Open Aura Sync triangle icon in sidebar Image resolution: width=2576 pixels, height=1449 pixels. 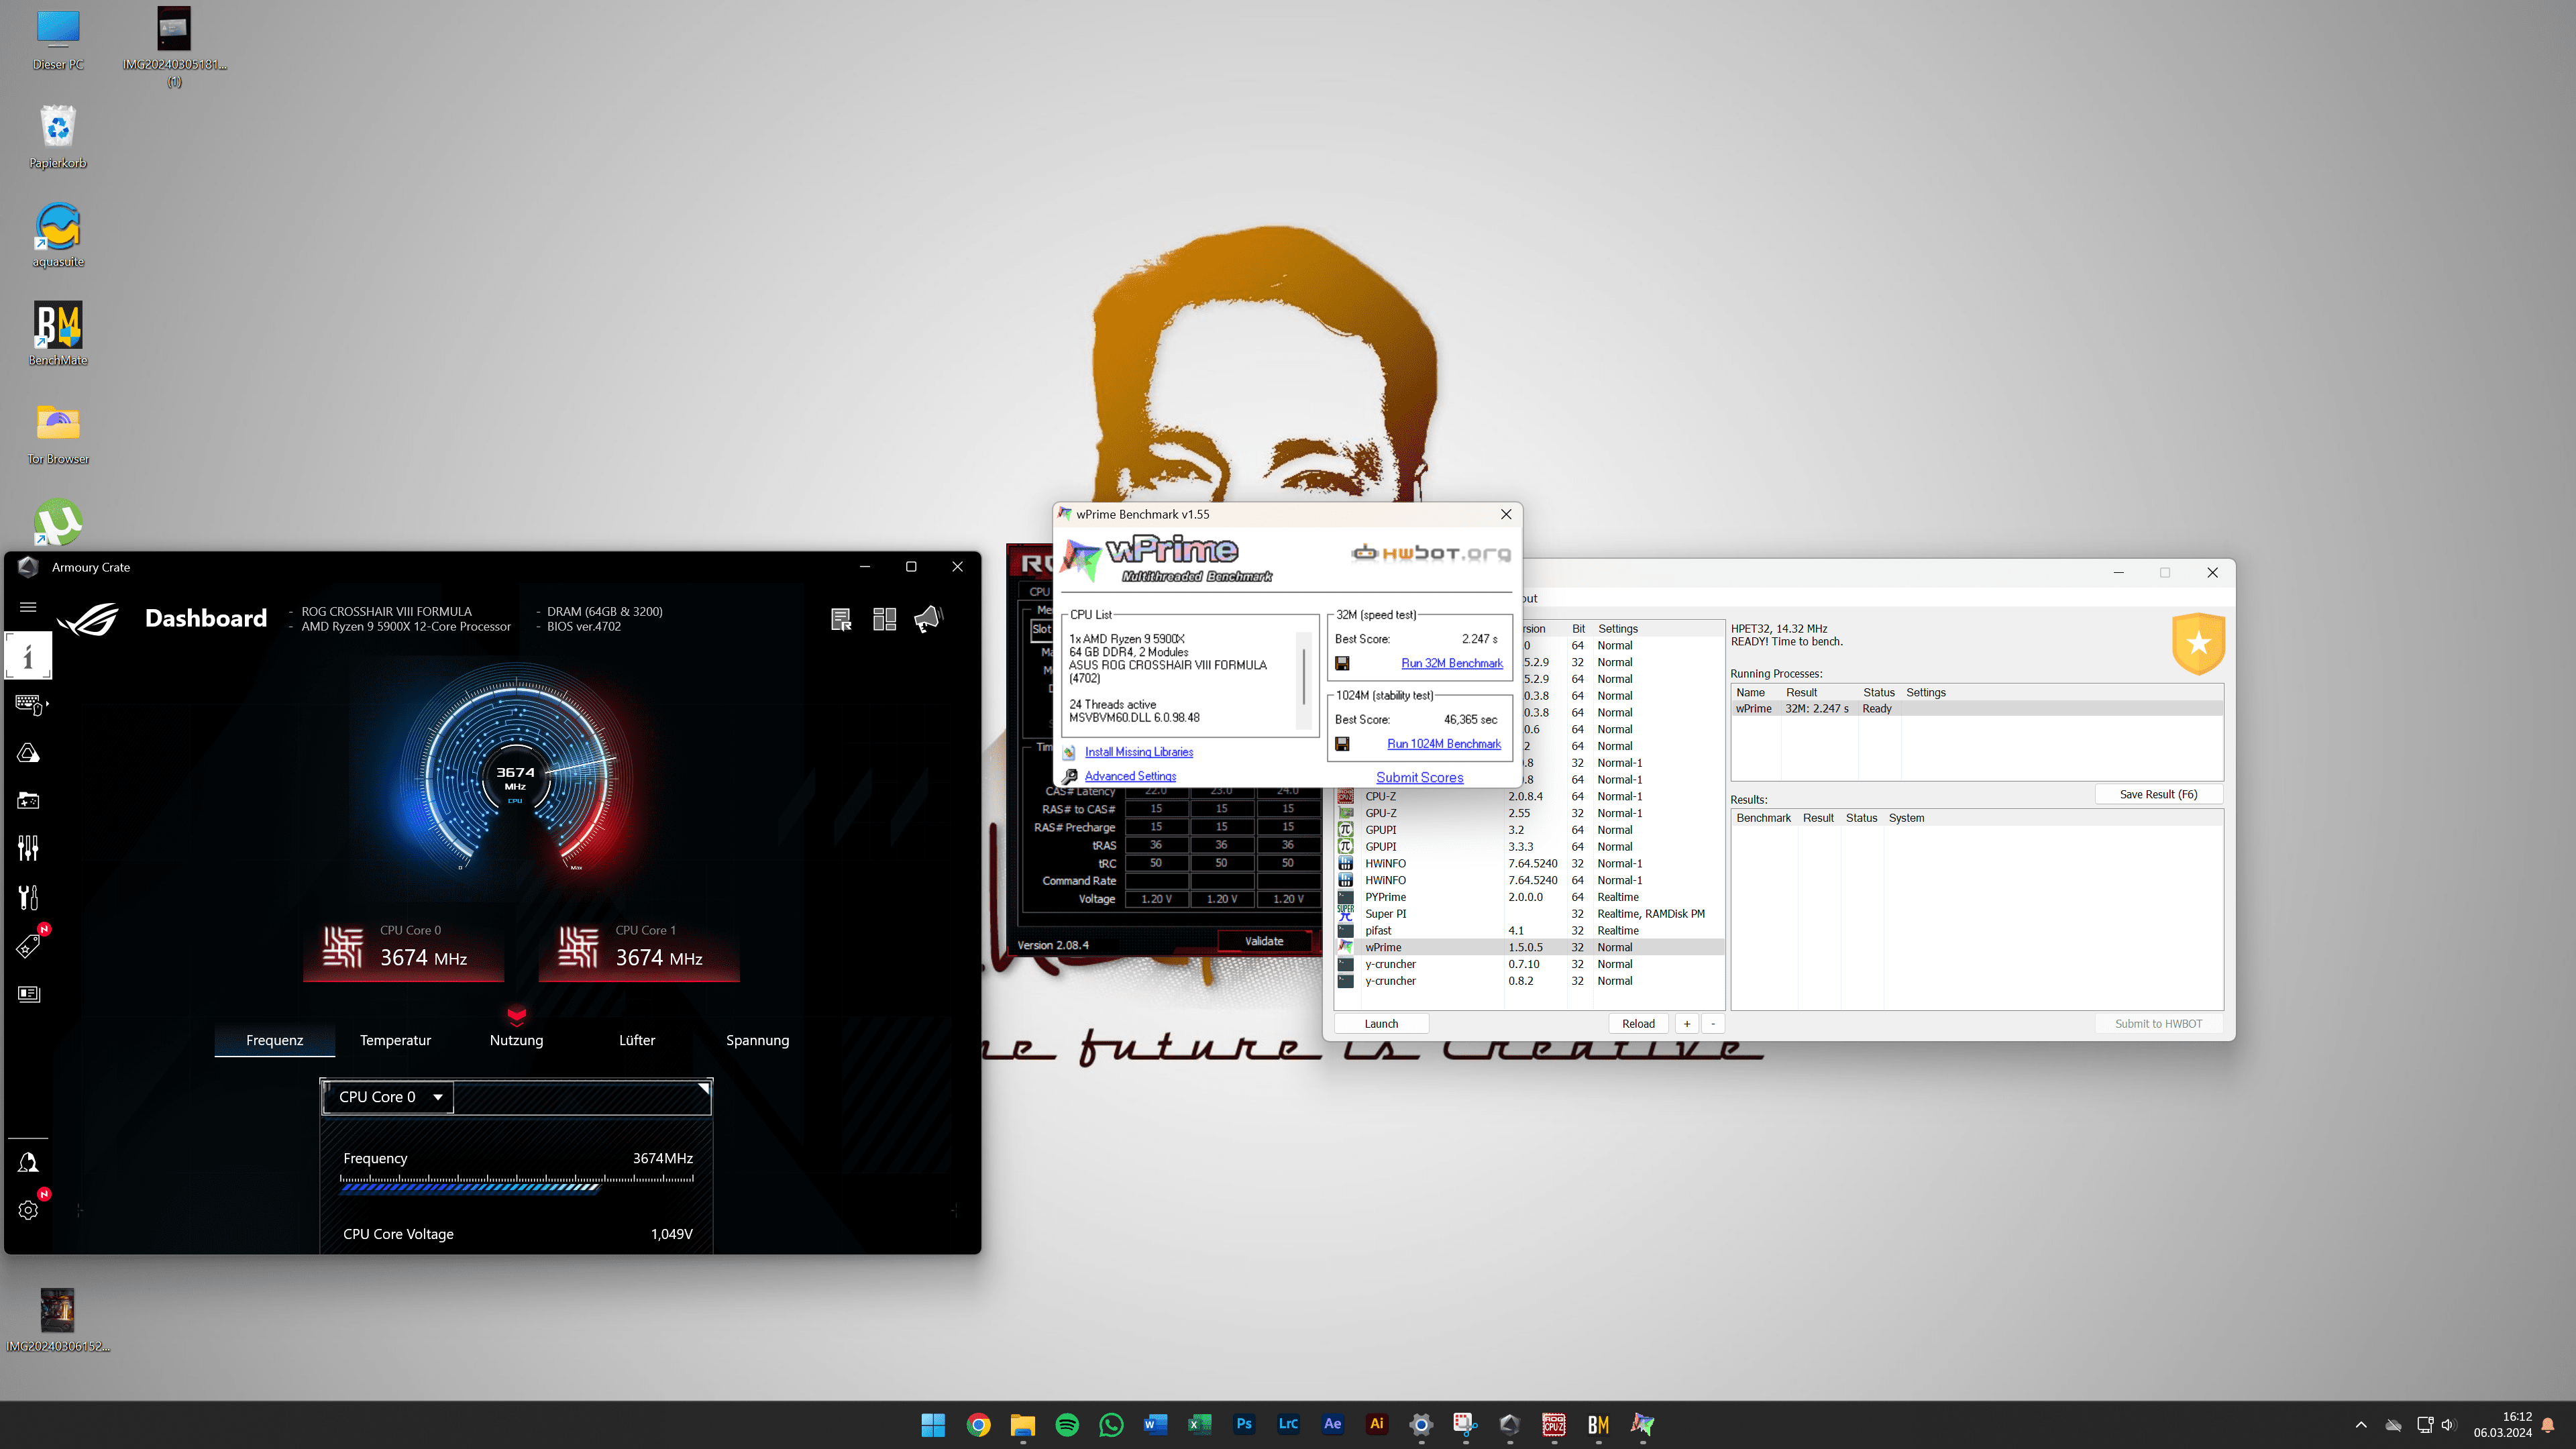[x=28, y=753]
